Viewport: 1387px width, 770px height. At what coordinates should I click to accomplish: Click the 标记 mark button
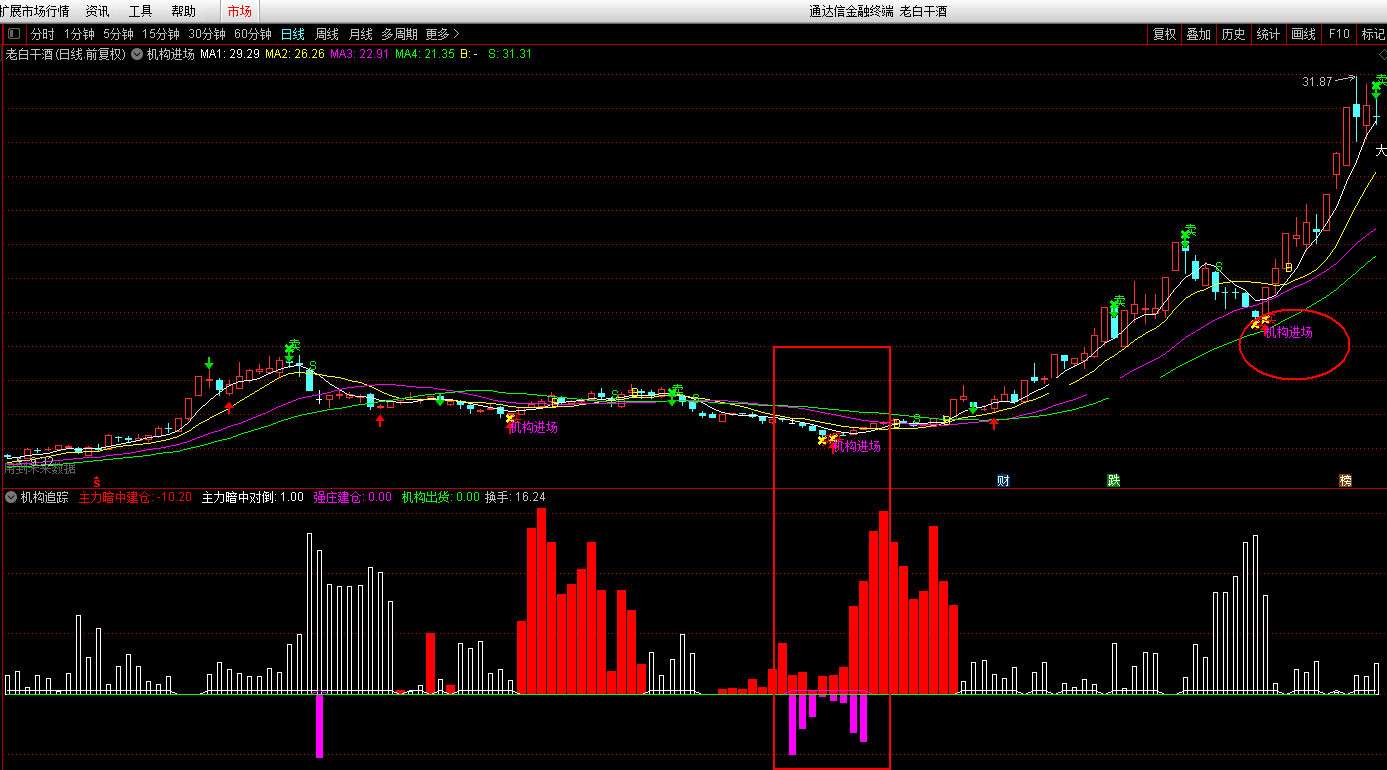click(1373, 34)
